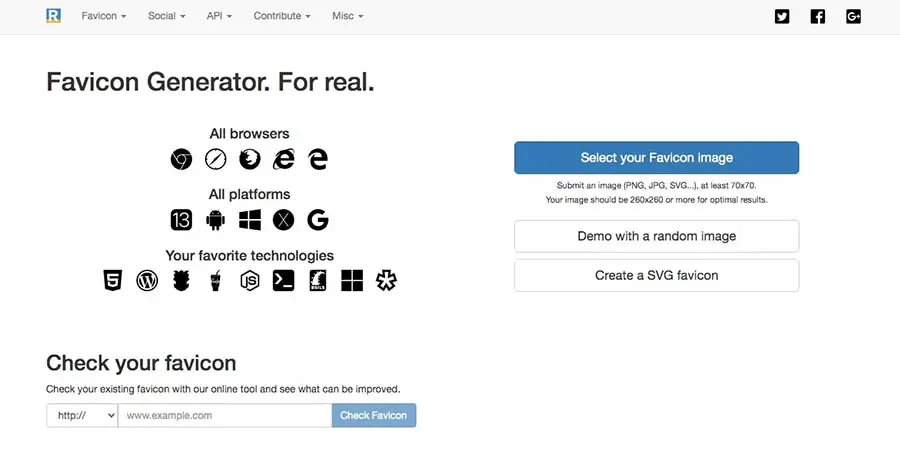Image resolution: width=900 pixels, height=466 pixels.
Task: Click the Safari compass icon
Action: (215, 159)
